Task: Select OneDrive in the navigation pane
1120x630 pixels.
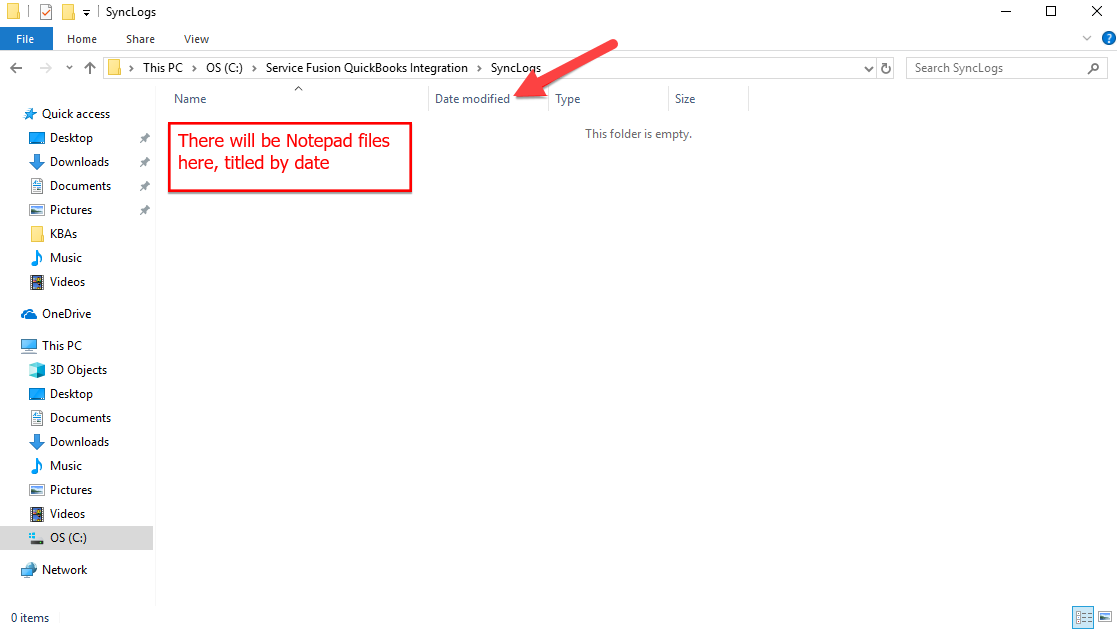Action: (66, 314)
